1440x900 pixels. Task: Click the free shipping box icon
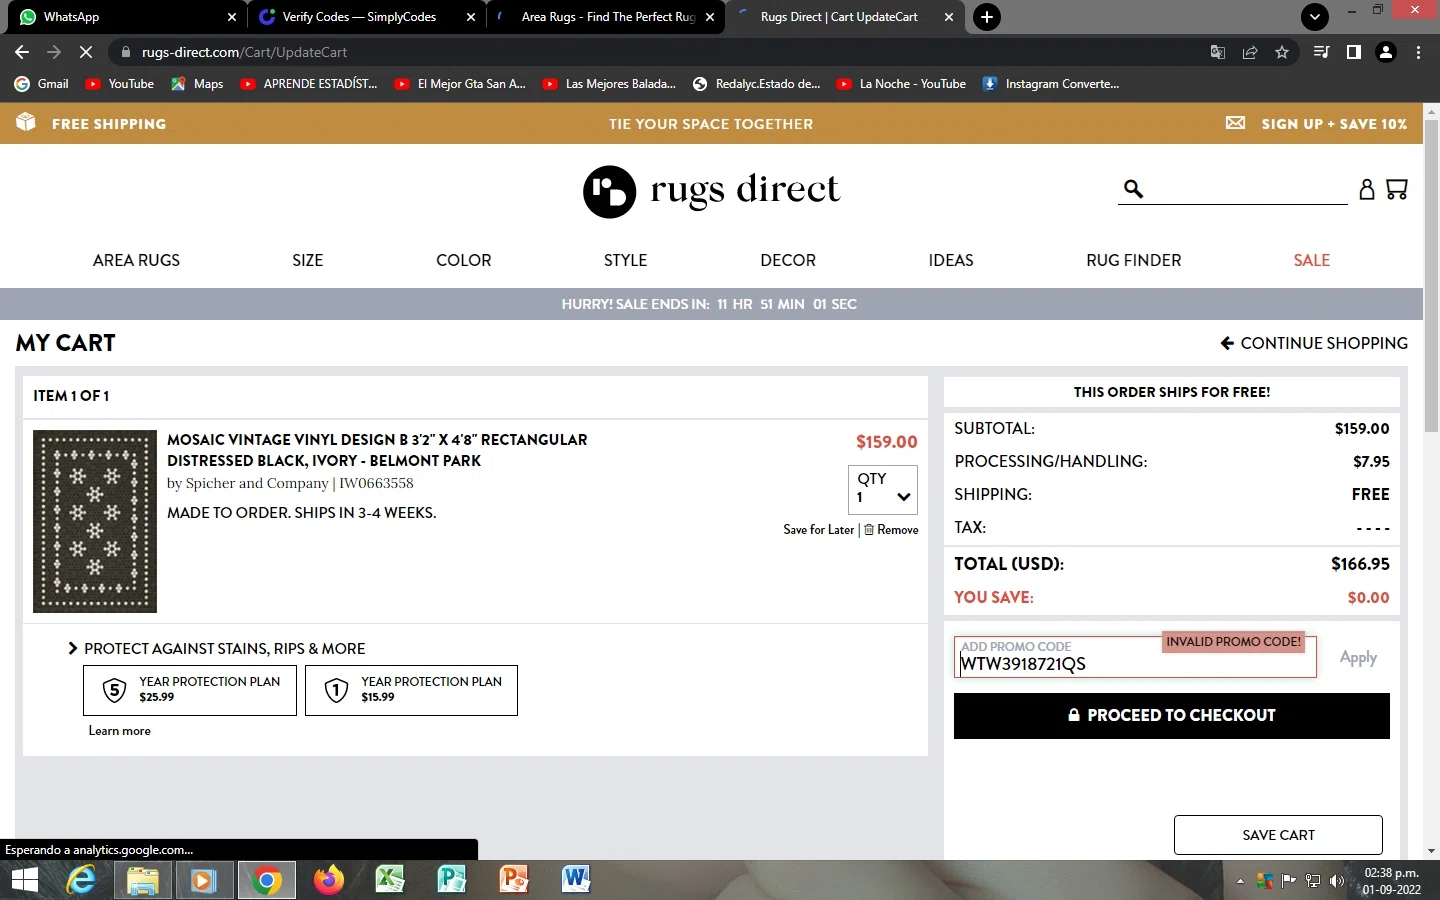click(x=26, y=122)
